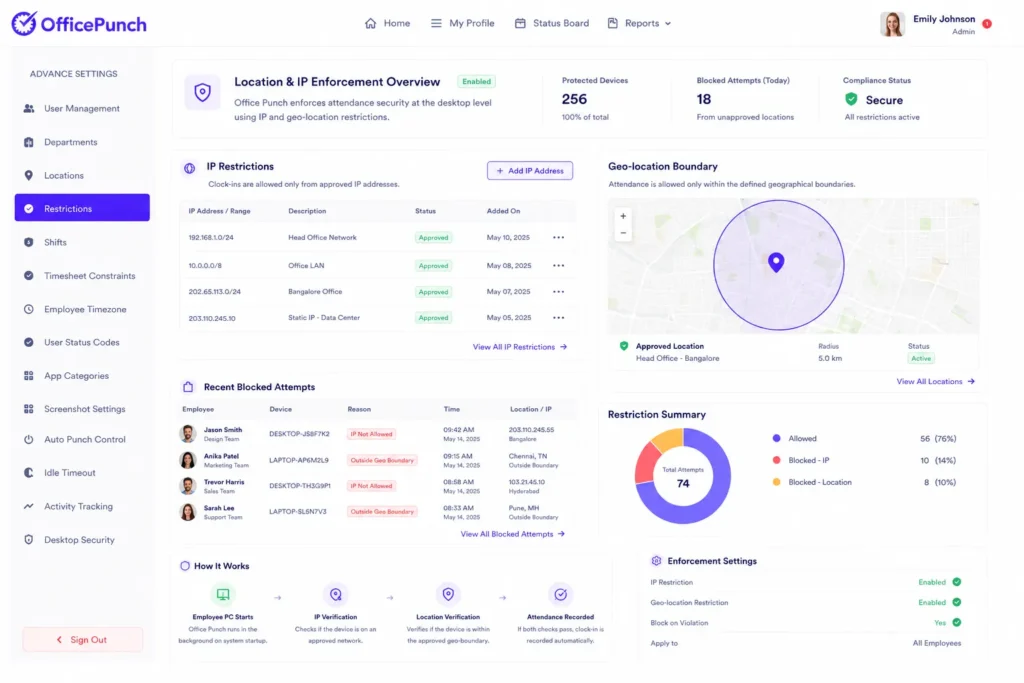Click the Allowed purple legend dot
Screen dimensions: 1024x683
tap(776, 439)
